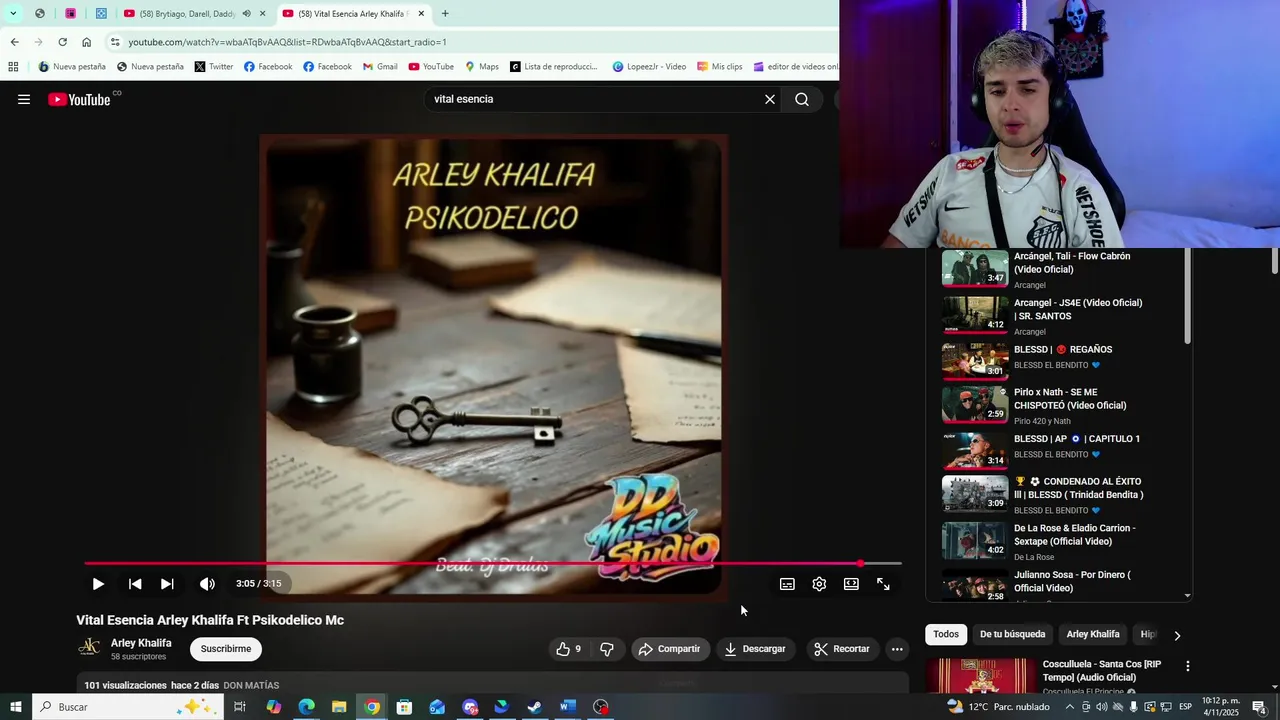The height and width of the screenshot is (720, 1280).
Task: Mute audio icon on Brytiago tab
Action: (246, 14)
